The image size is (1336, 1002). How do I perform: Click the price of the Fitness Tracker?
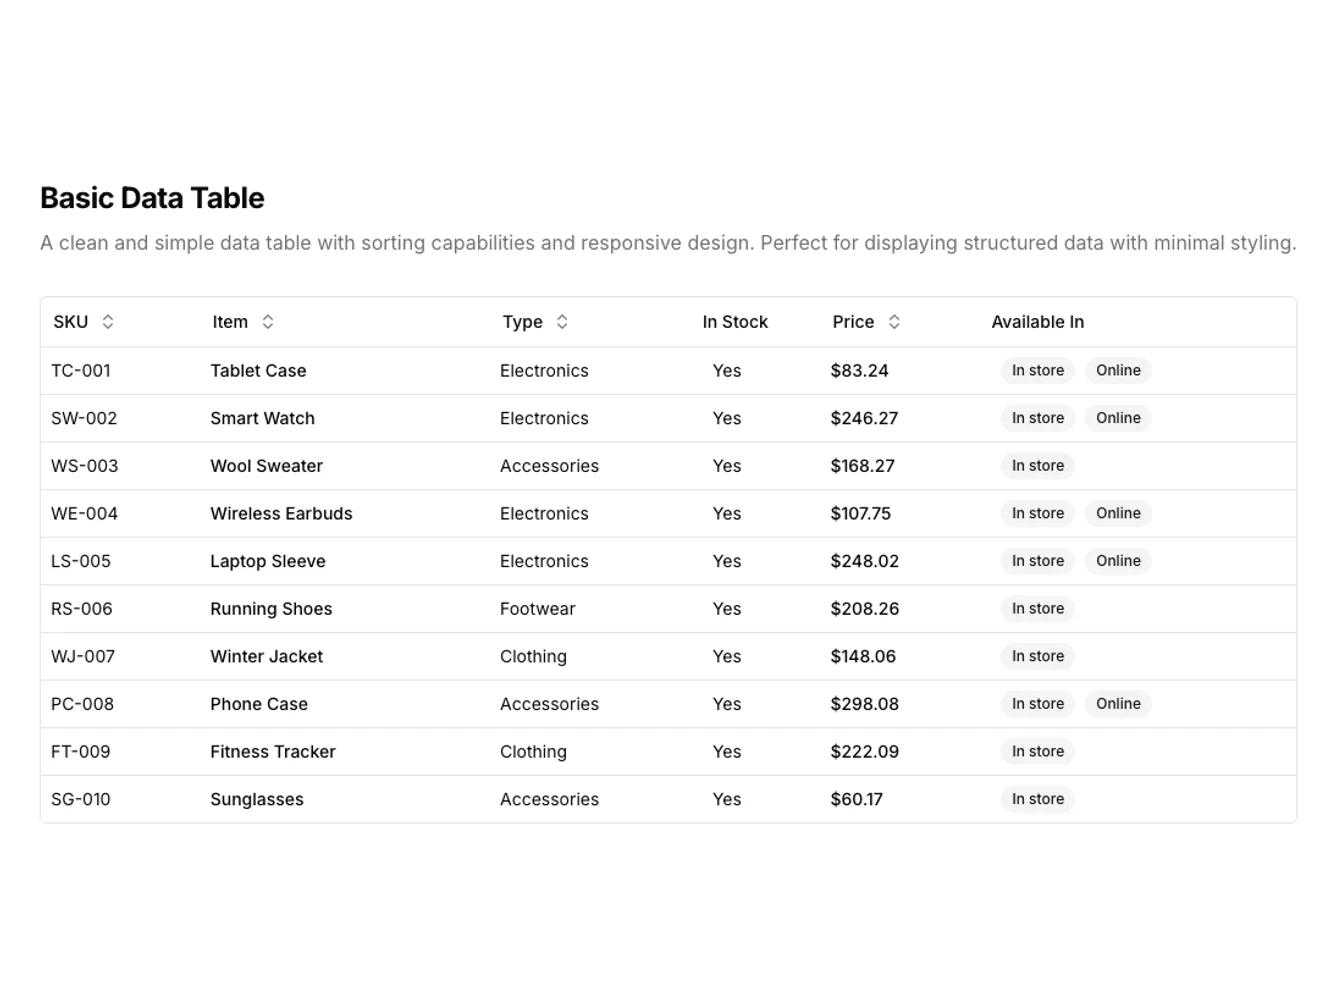pyautogui.click(x=864, y=751)
